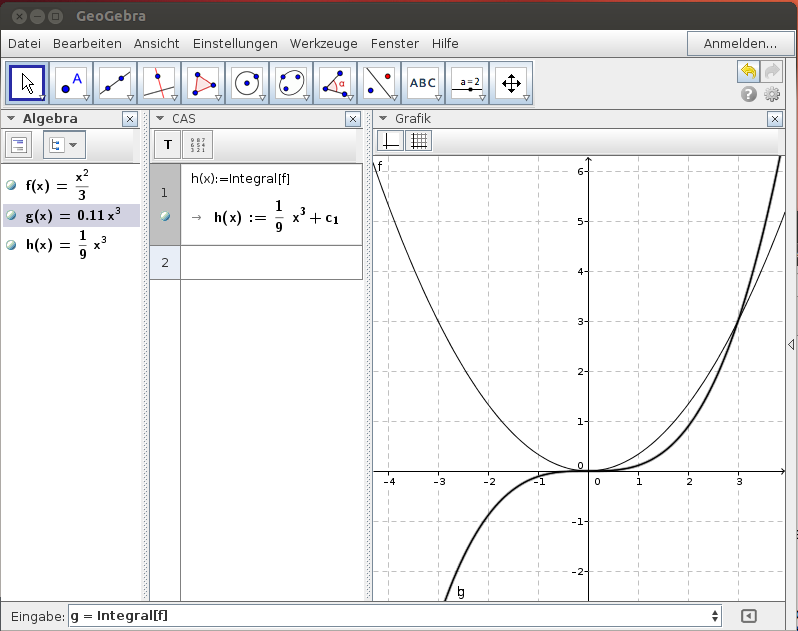
Task: Open the Bearbeiten menu
Action: coord(87,44)
